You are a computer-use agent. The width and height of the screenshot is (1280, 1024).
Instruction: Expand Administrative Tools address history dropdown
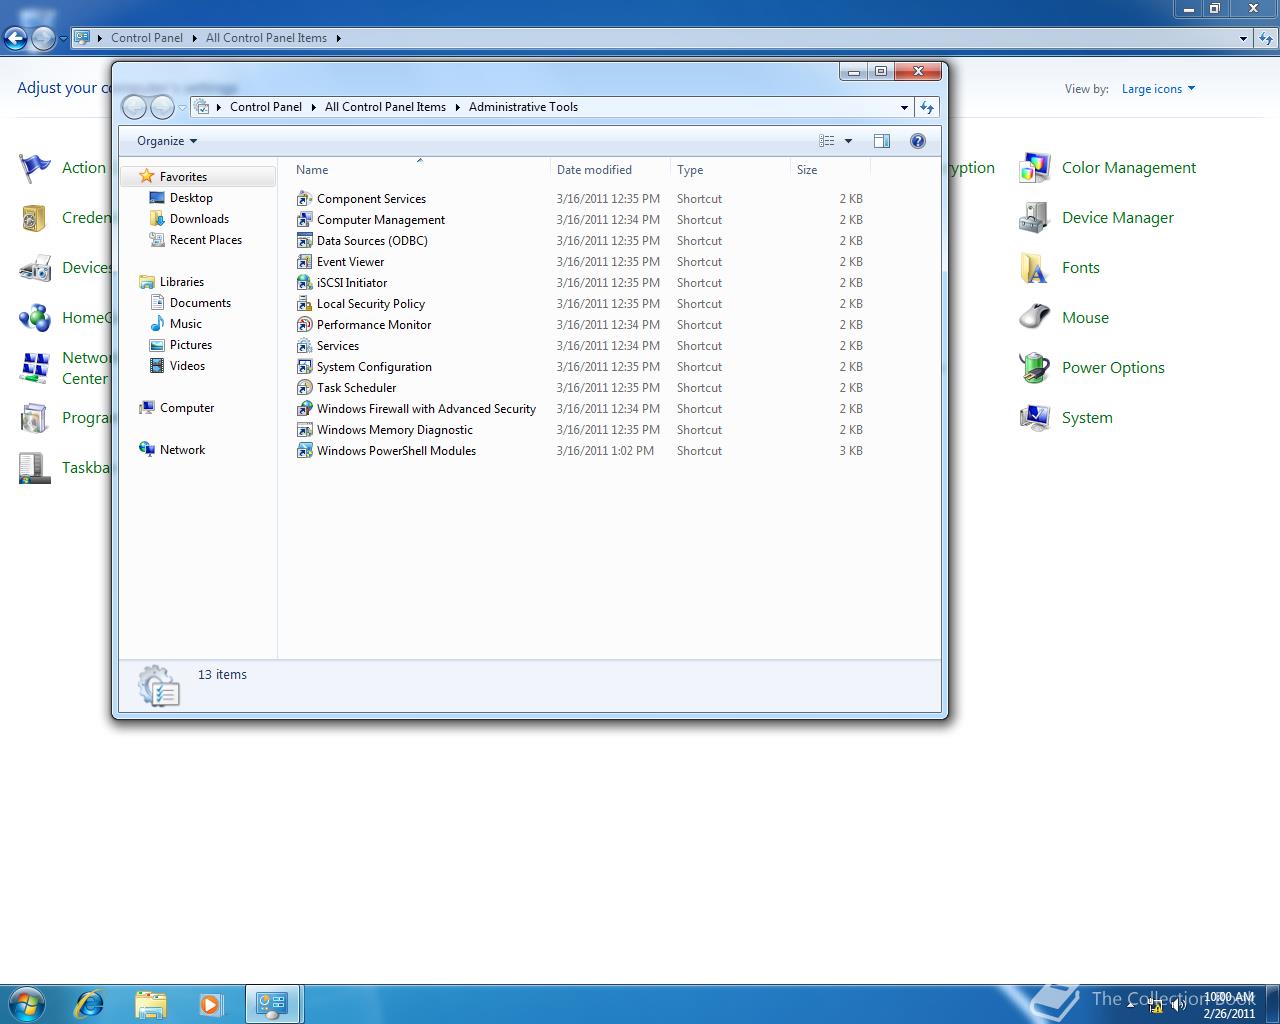[x=904, y=107]
